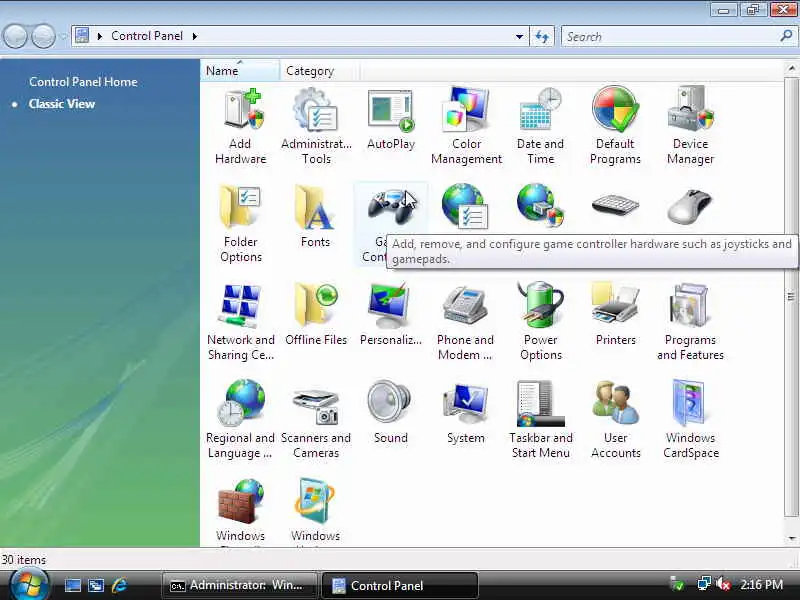This screenshot has height=600, width=800.
Task: Open the recent pages dropdown near Back
Action: point(63,36)
